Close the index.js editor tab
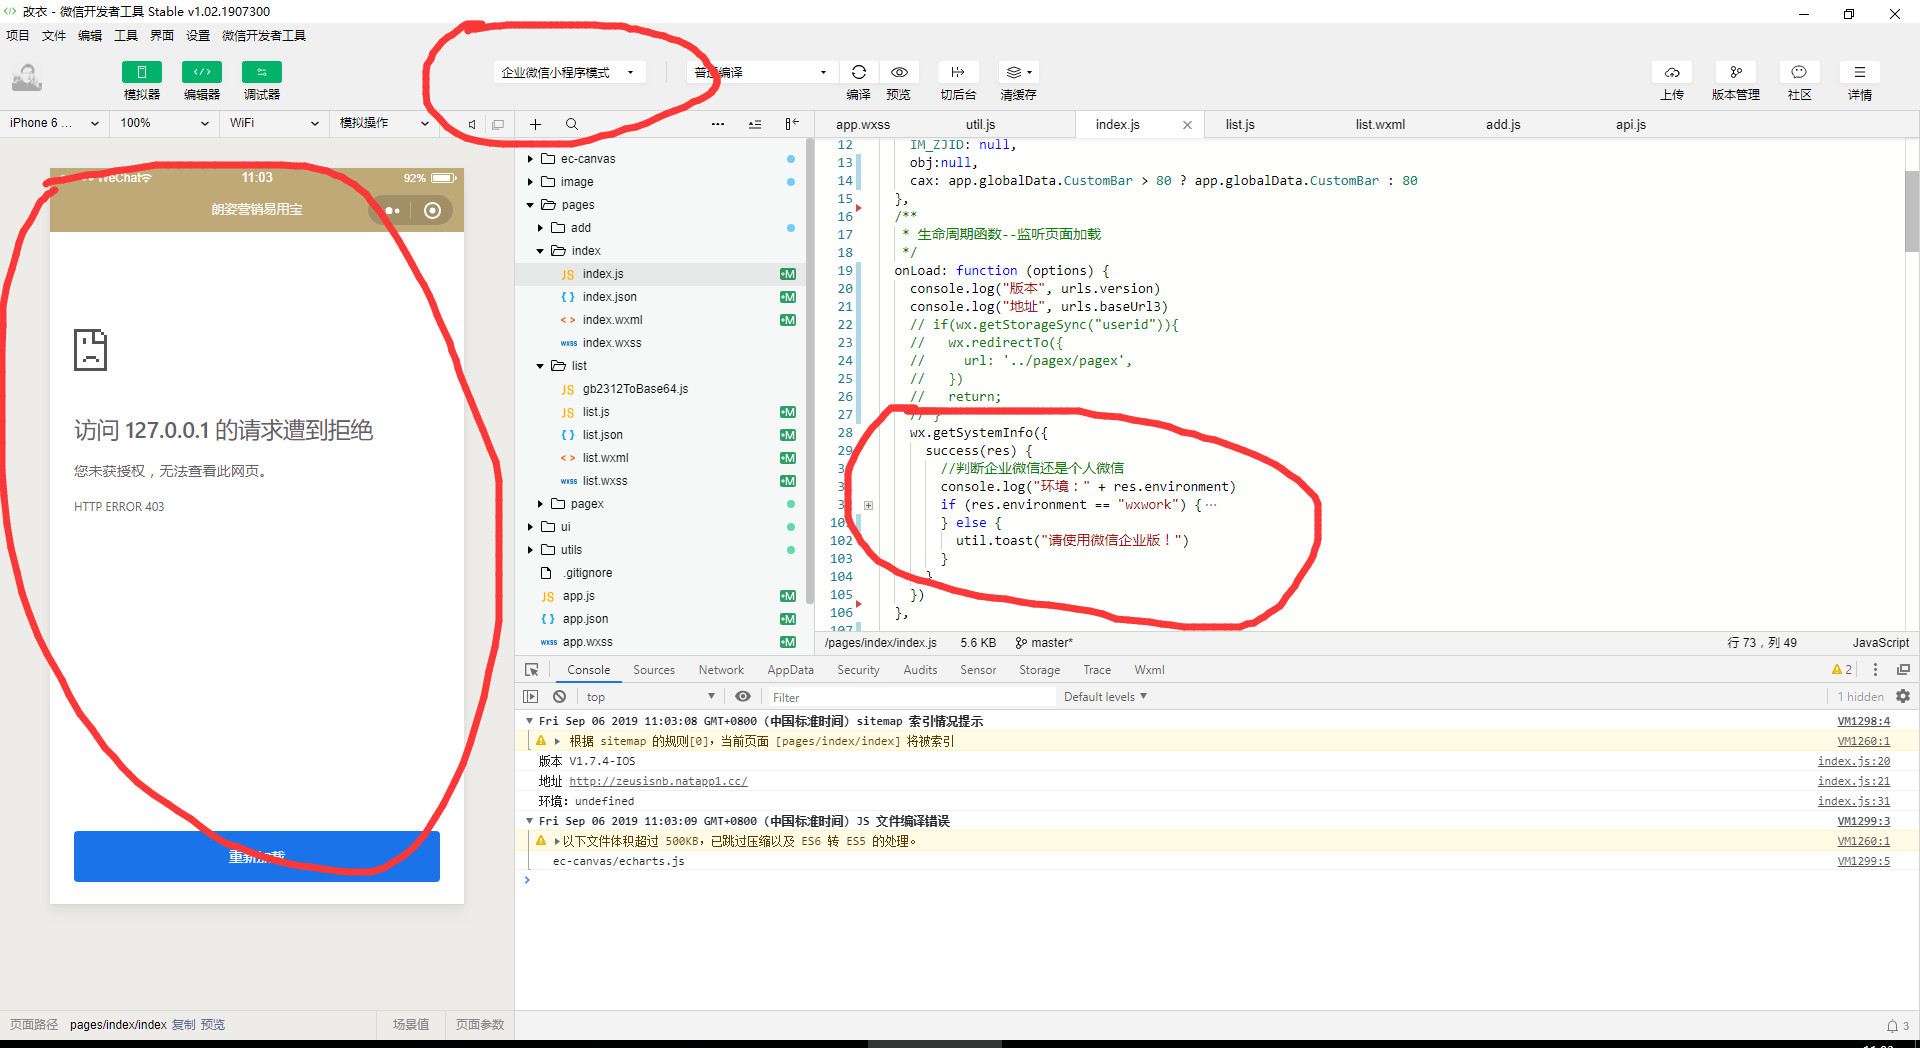The image size is (1920, 1048). pos(1187,125)
